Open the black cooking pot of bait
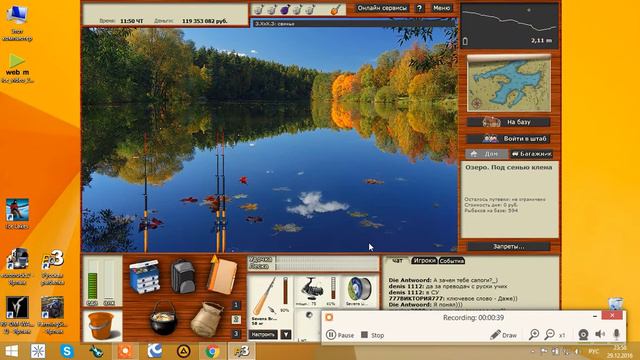 click(x=164, y=319)
